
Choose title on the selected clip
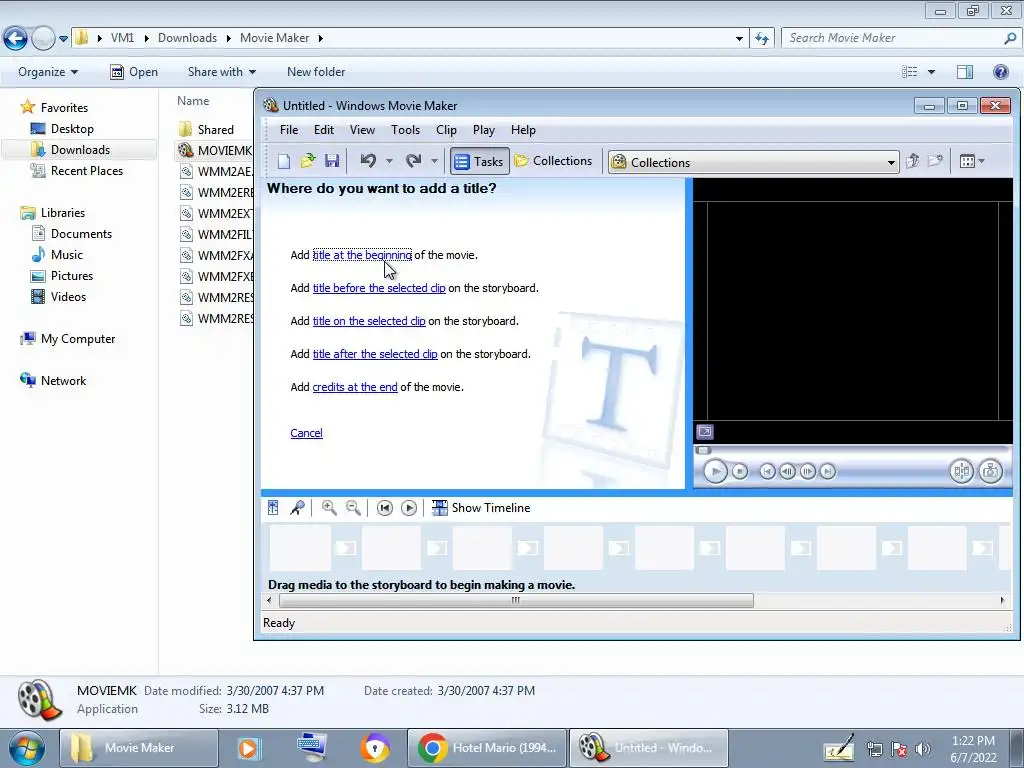coord(369,321)
